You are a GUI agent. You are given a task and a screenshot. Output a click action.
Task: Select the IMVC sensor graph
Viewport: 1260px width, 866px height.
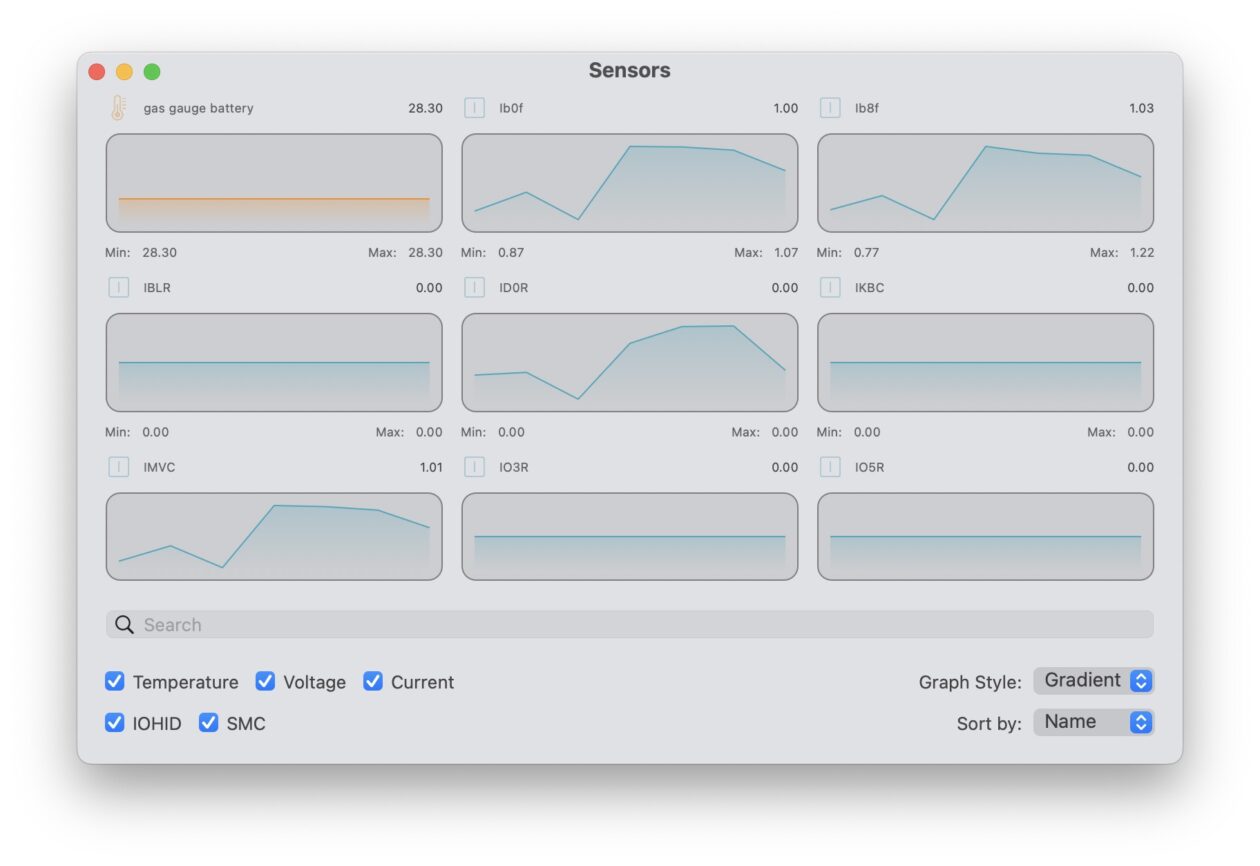[x=274, y=536]
